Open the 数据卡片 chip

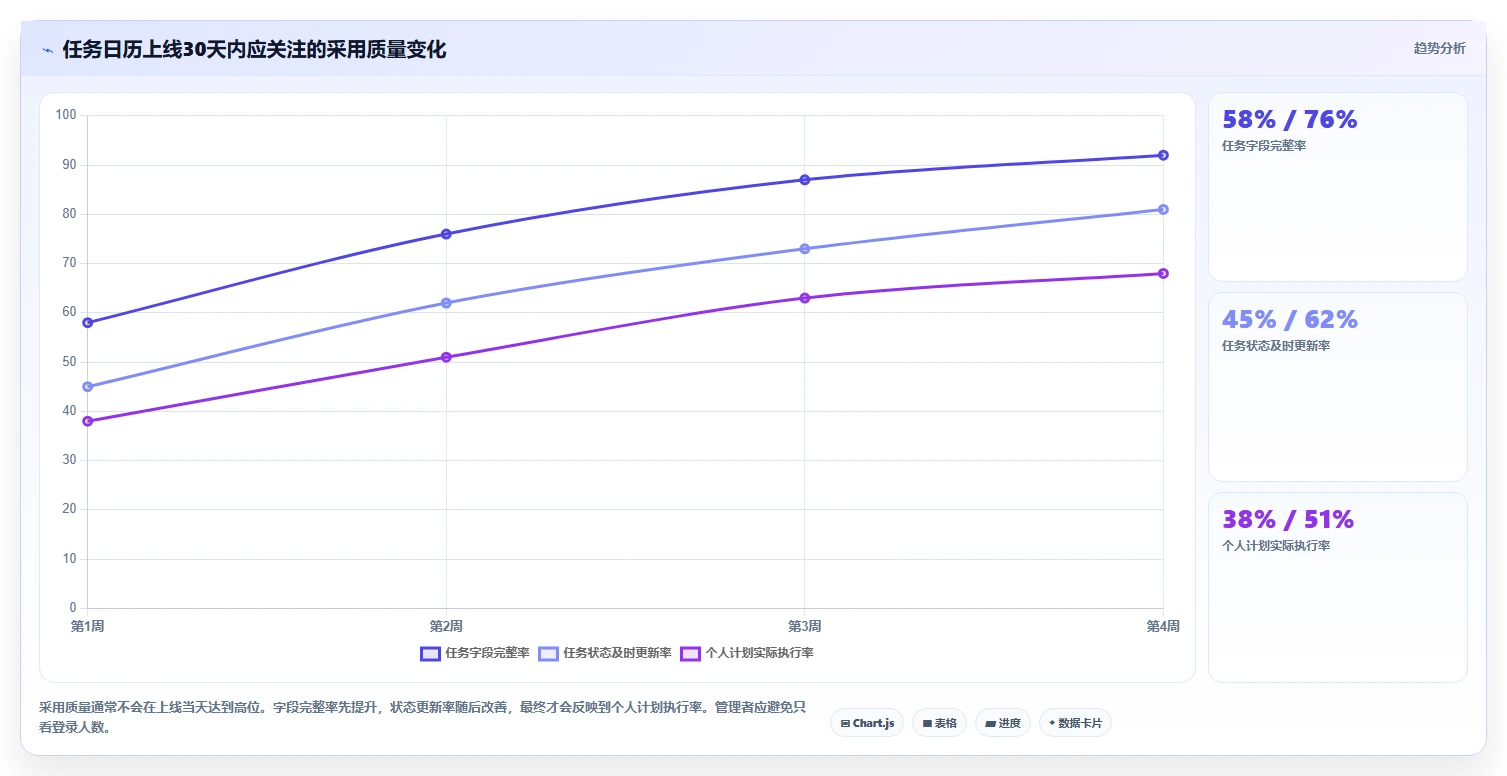(x=1075, y=723)
